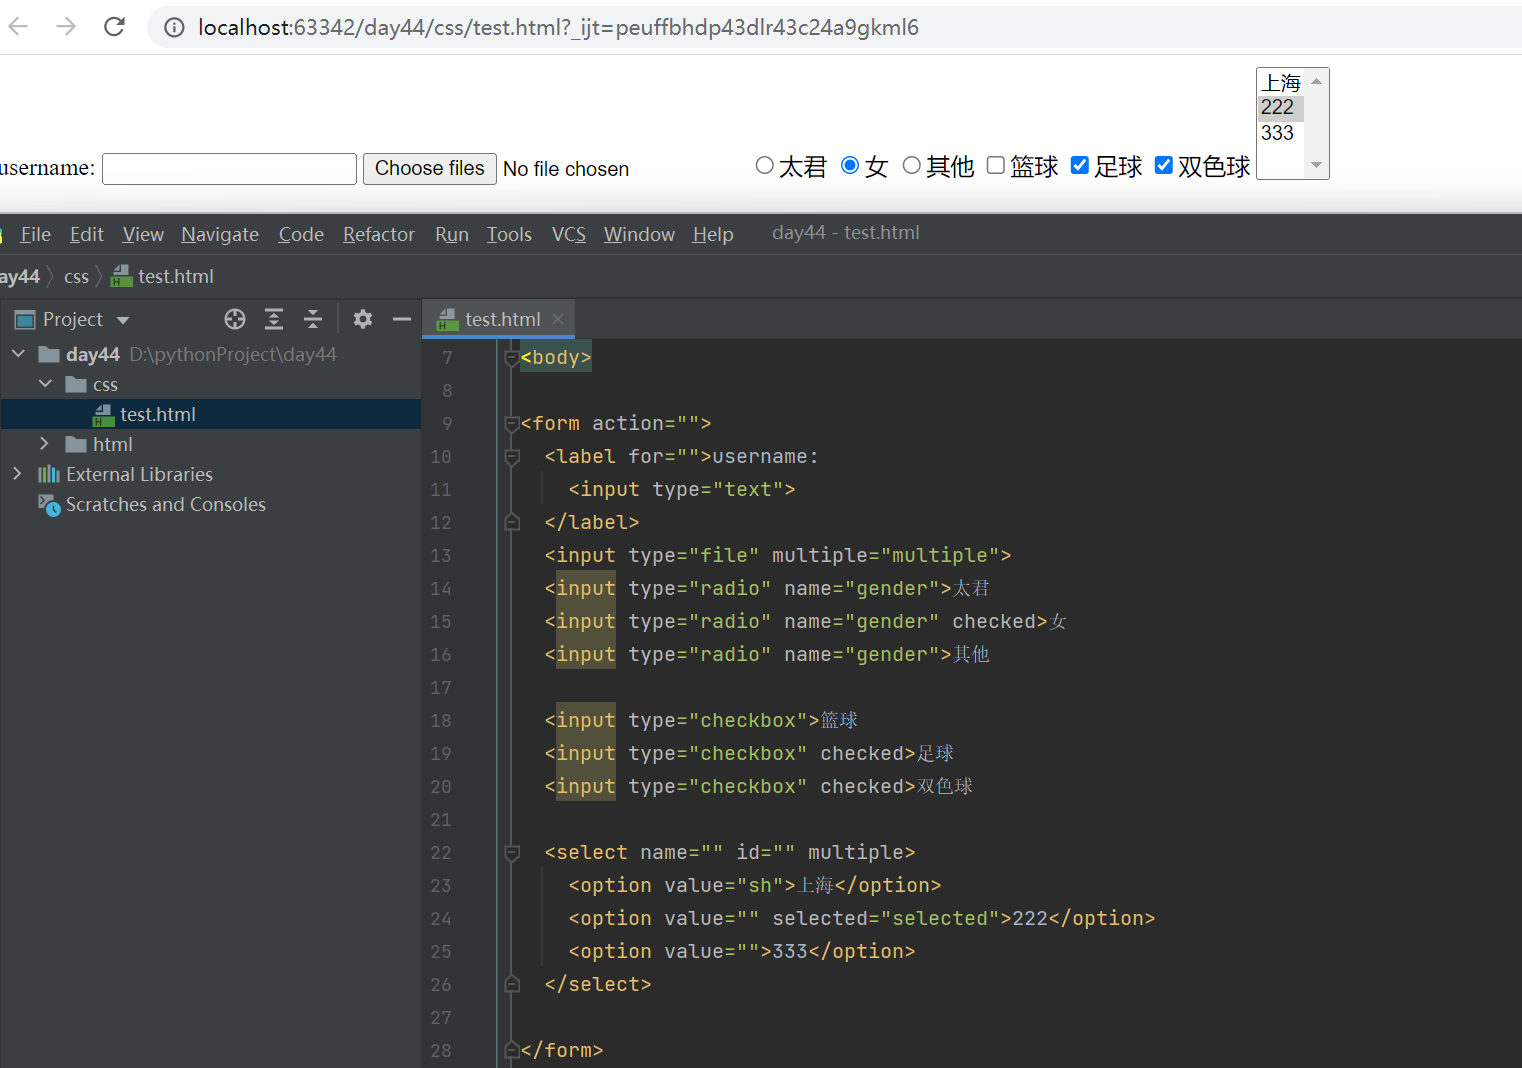Open the Run menu
Image resolution: width=1522 pixels, height=1068 pixels.
(x=452, y=234)
